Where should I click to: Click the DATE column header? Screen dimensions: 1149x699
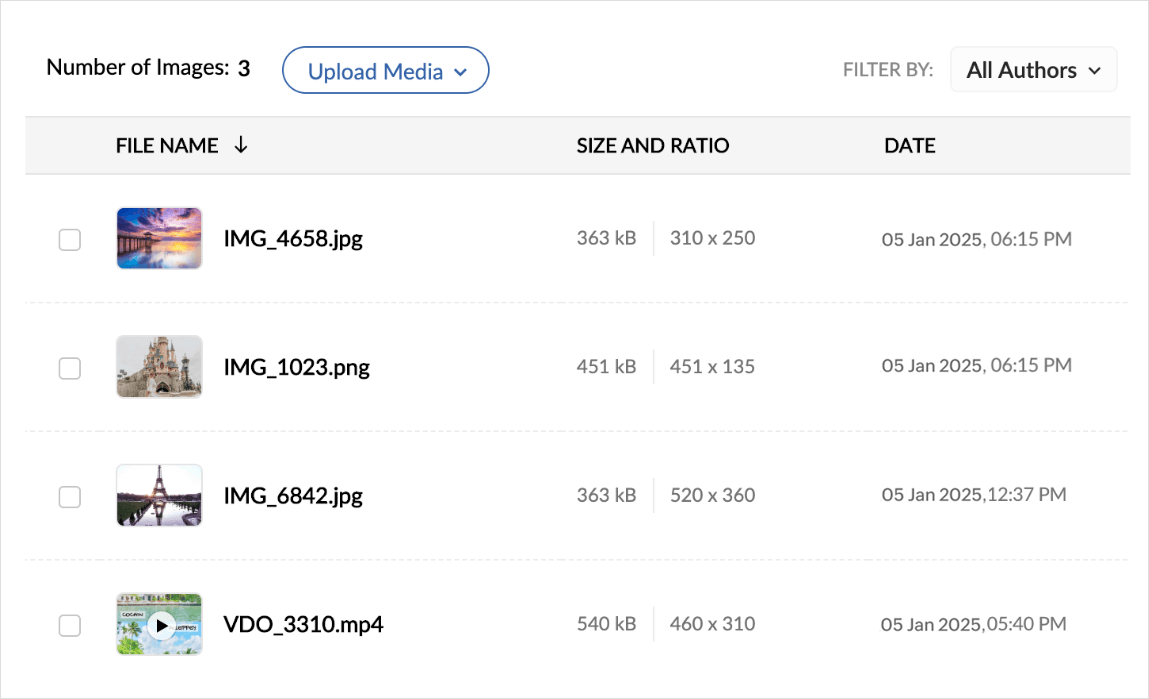910,146
